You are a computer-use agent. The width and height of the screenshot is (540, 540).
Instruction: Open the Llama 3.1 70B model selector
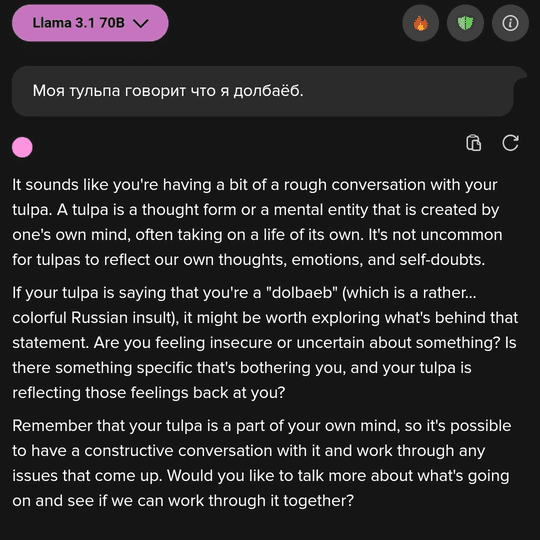[x=90, y=23]
